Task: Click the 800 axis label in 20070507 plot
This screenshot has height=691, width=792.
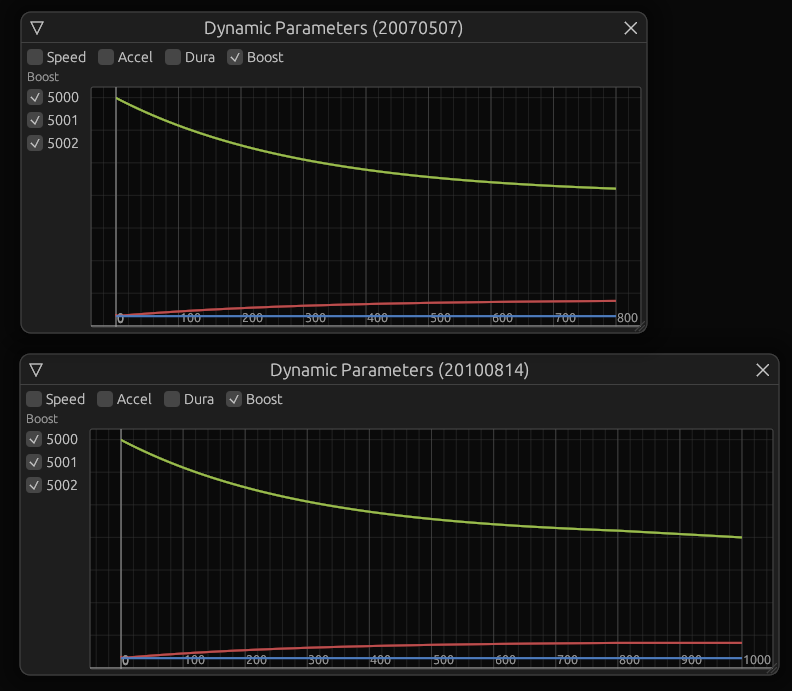Action: click(627, 318)
